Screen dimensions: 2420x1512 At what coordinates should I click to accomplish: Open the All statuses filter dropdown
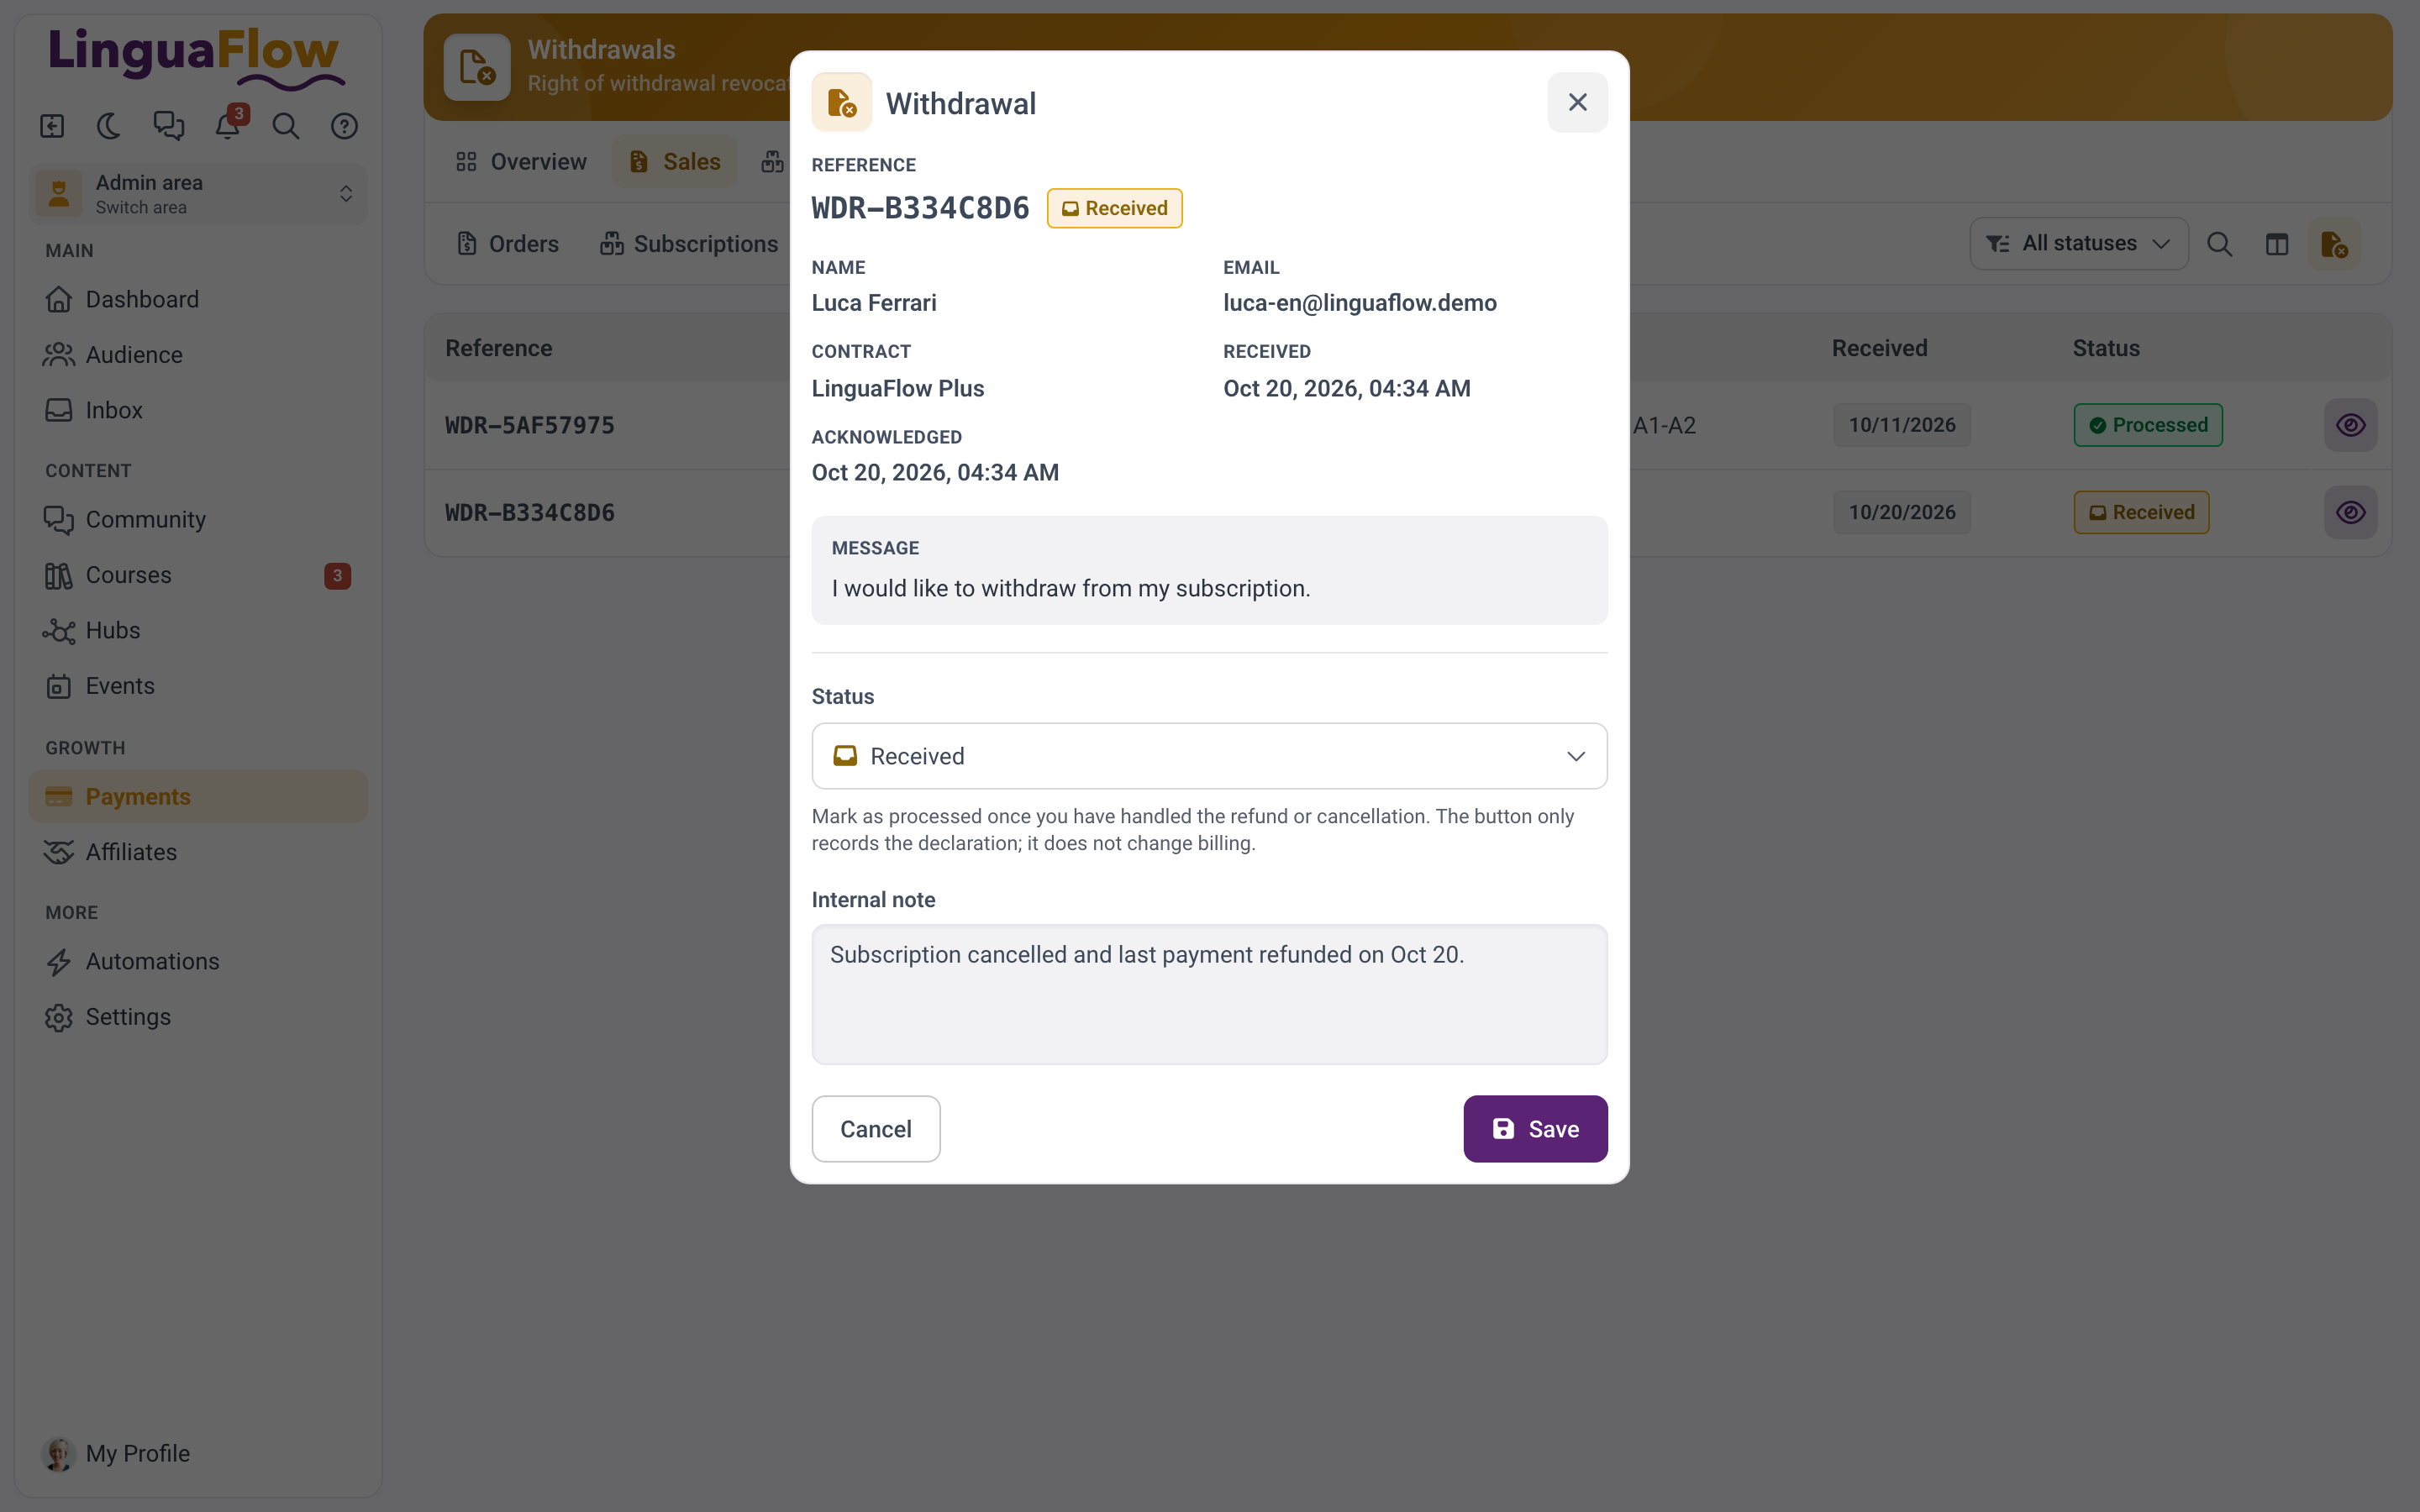(x=2078, y=244)
